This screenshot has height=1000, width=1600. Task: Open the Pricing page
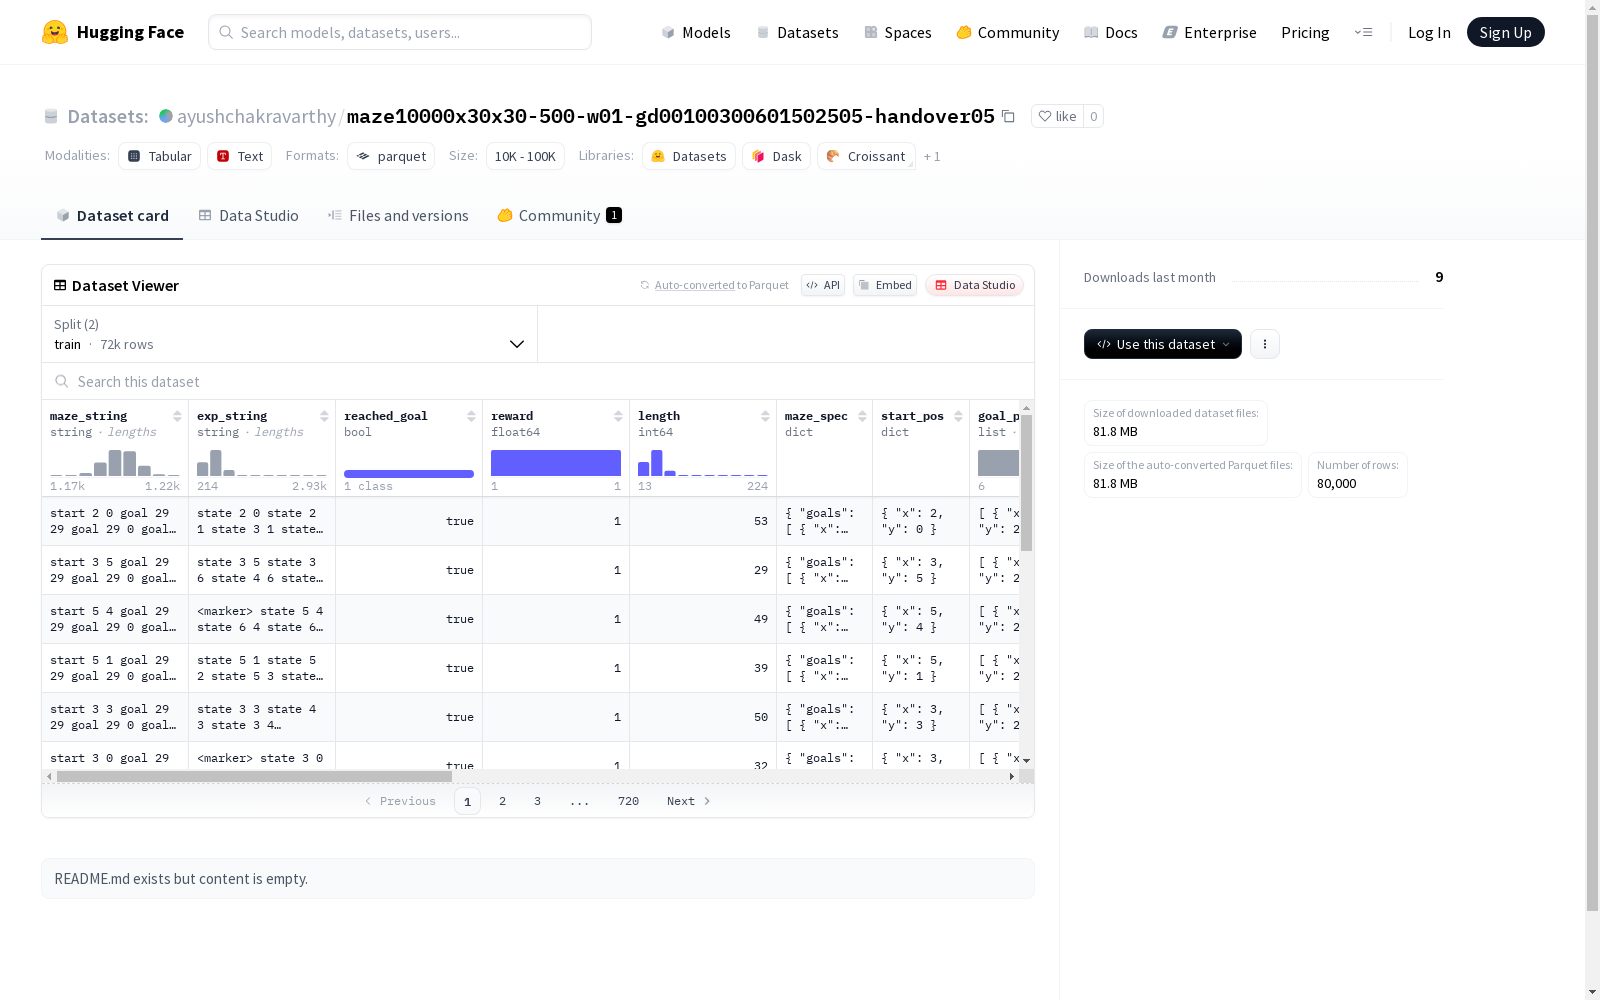point(1305,32)
